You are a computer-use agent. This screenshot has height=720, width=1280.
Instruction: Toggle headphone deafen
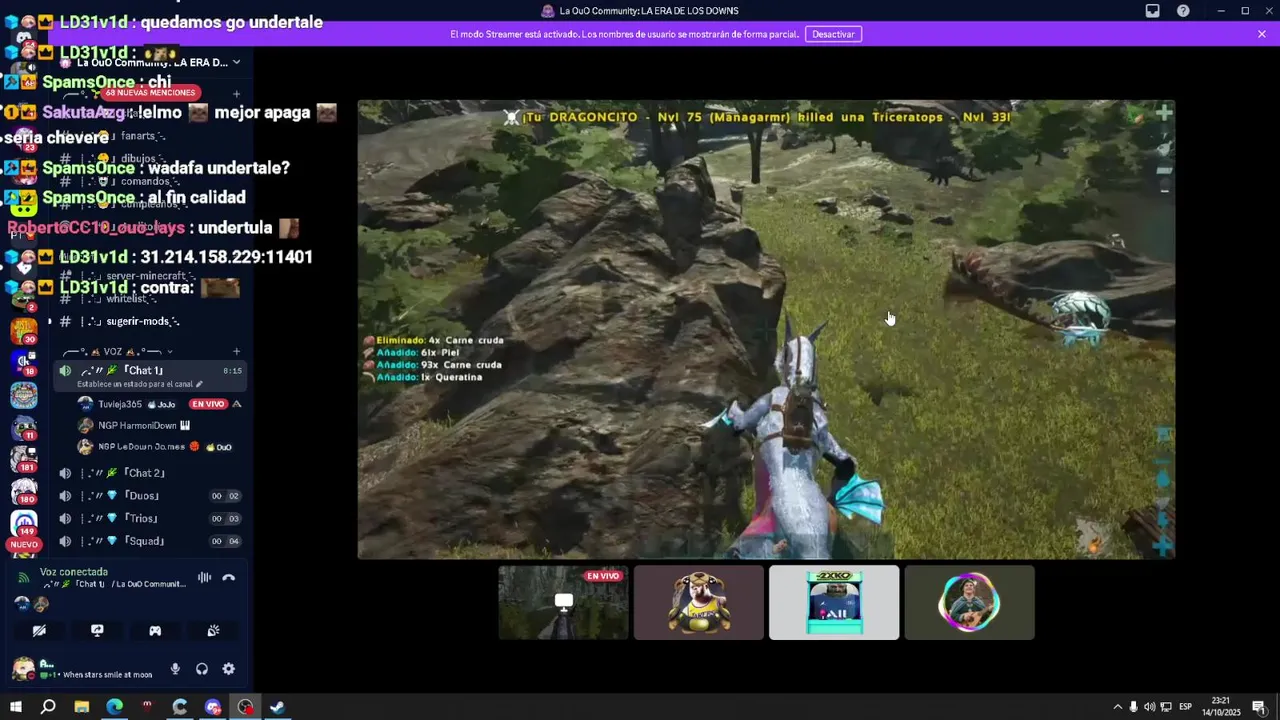[x=202, y=669]
